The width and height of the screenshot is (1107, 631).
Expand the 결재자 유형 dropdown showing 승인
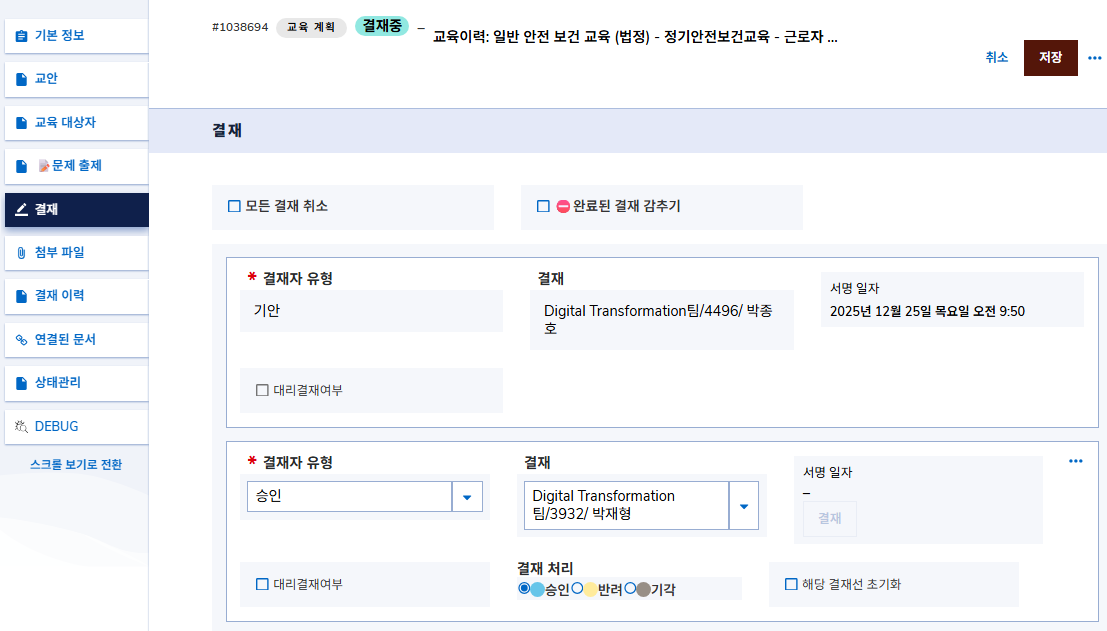[467, 497]
